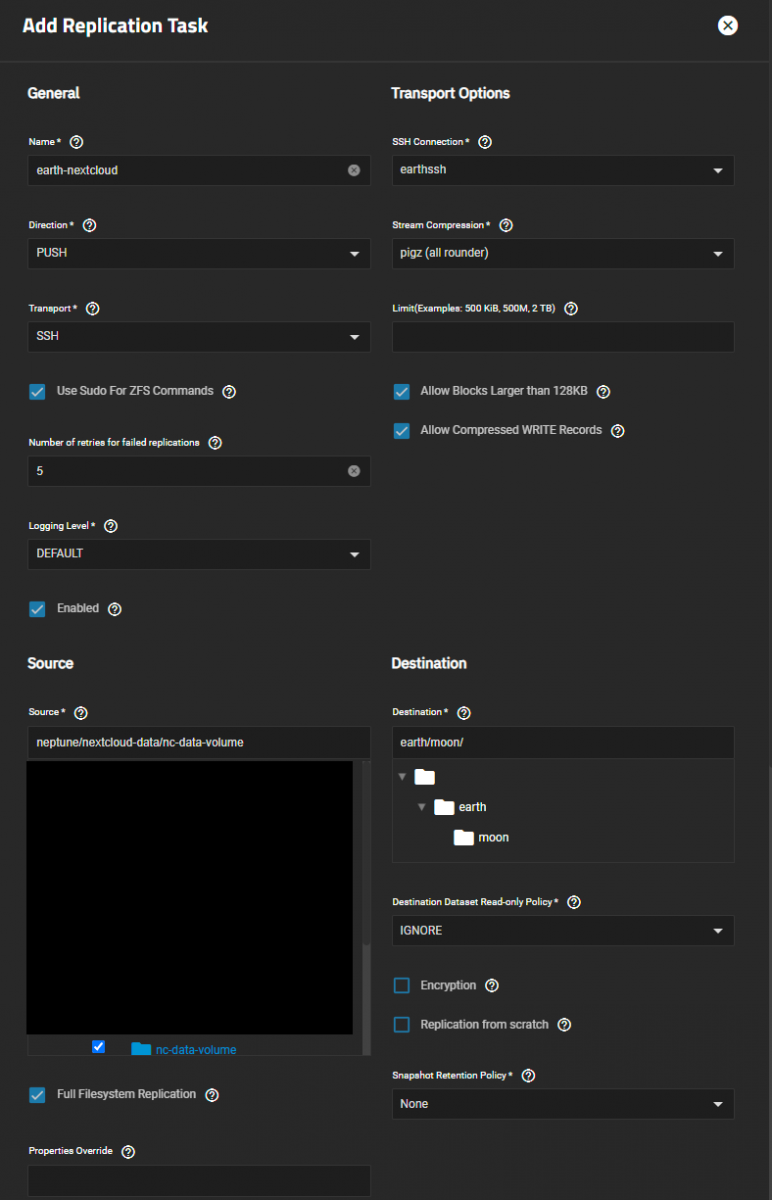Click the moon folder icon in destination tree
772x1200 pixels.
463,838
